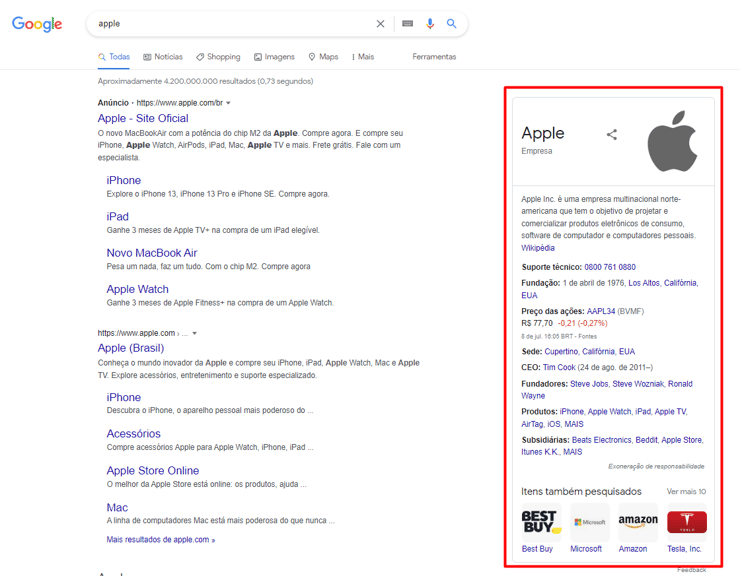Open the Tesla, Inc. text link

pyautogui.click(x=684, y=549)
